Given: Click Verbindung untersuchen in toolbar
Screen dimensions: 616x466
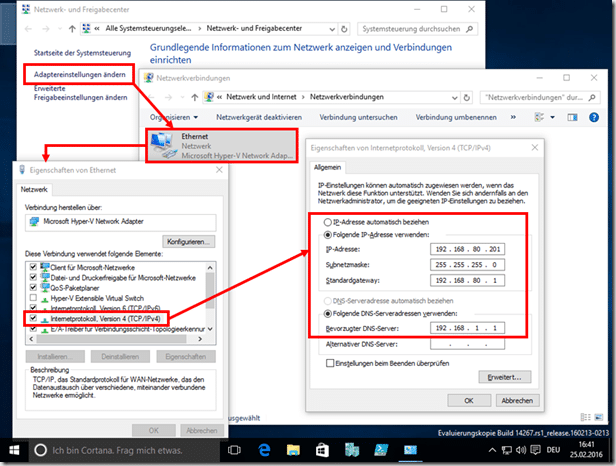Looking at the screenshot, I should (x=358, y=117).
